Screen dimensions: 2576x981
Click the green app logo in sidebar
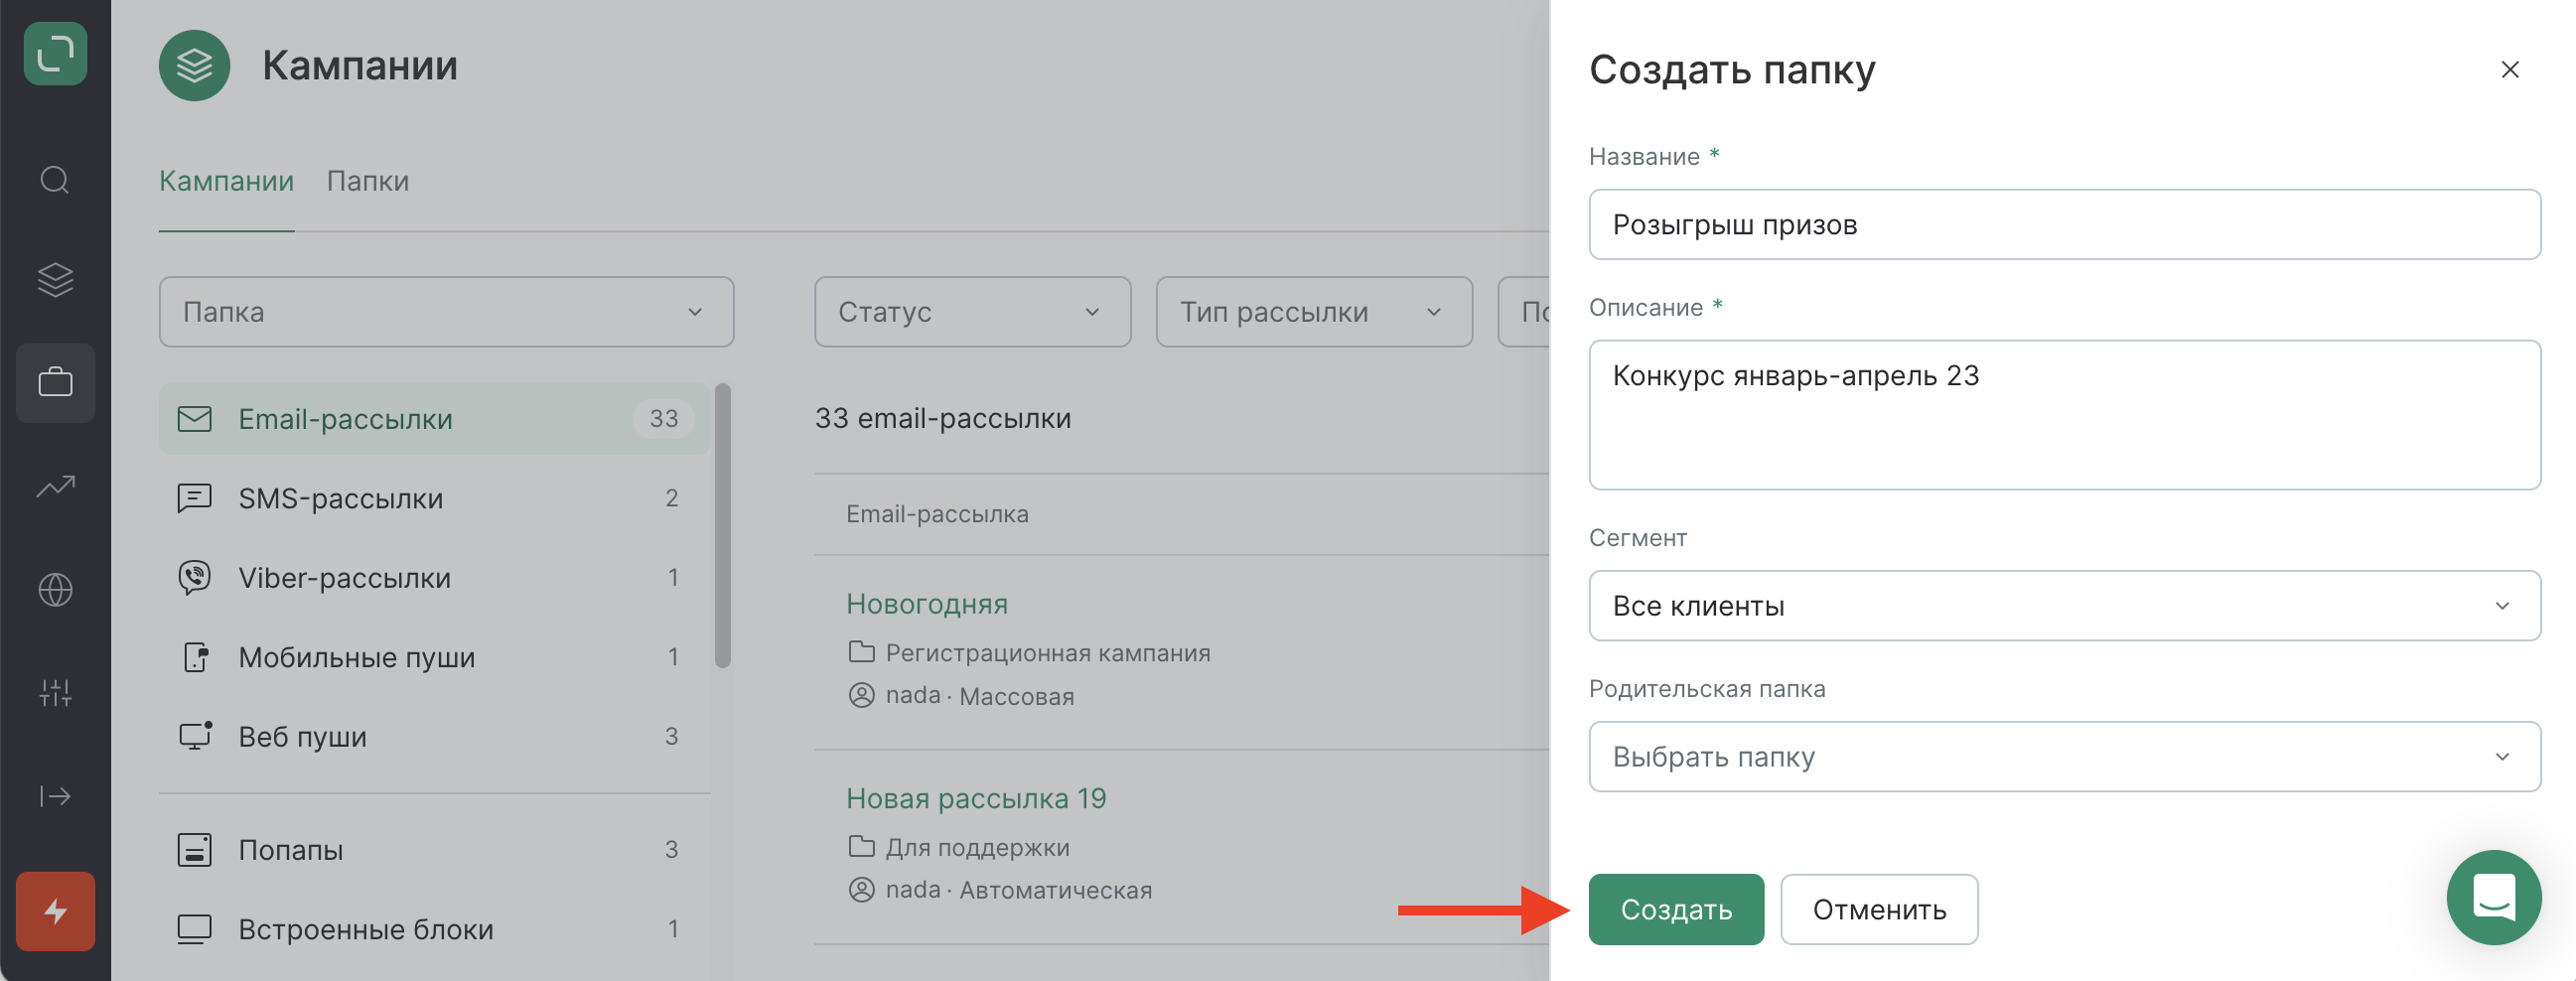pyautogui.click(x=55, y=54)
